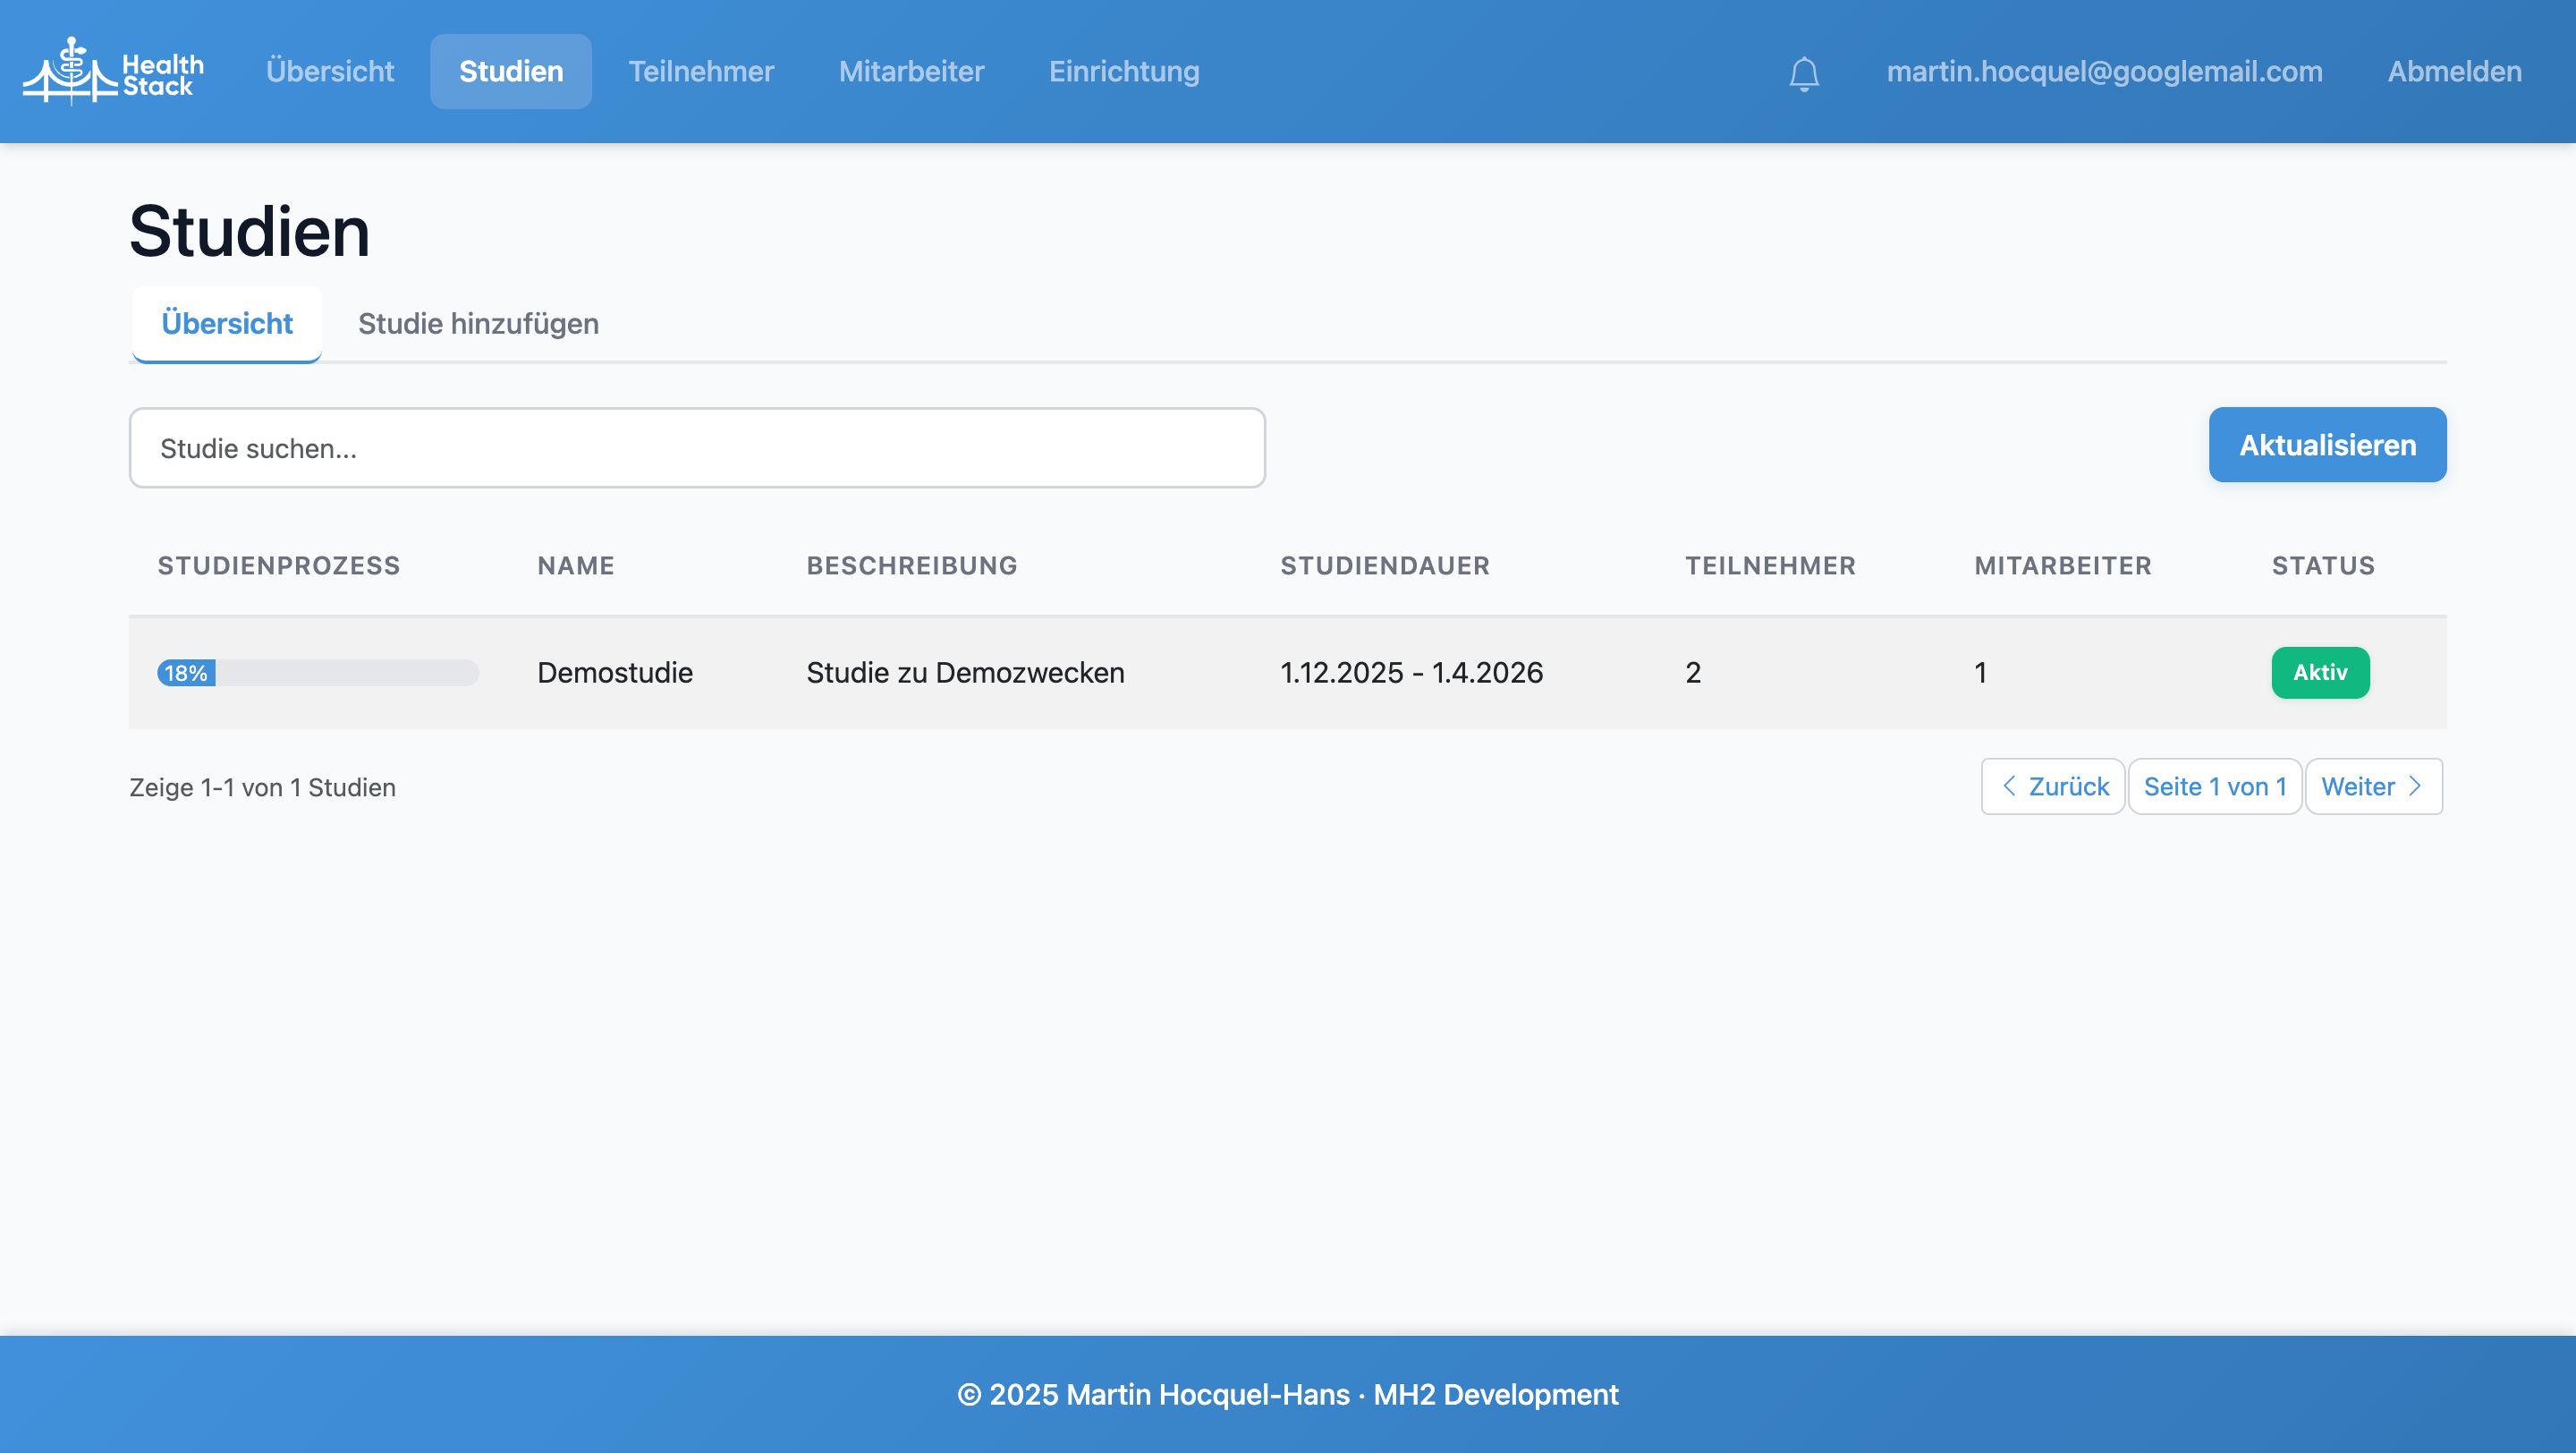
Task: Select the Übersicht sub-tab under Studien
Action: [x=227, y=324]
